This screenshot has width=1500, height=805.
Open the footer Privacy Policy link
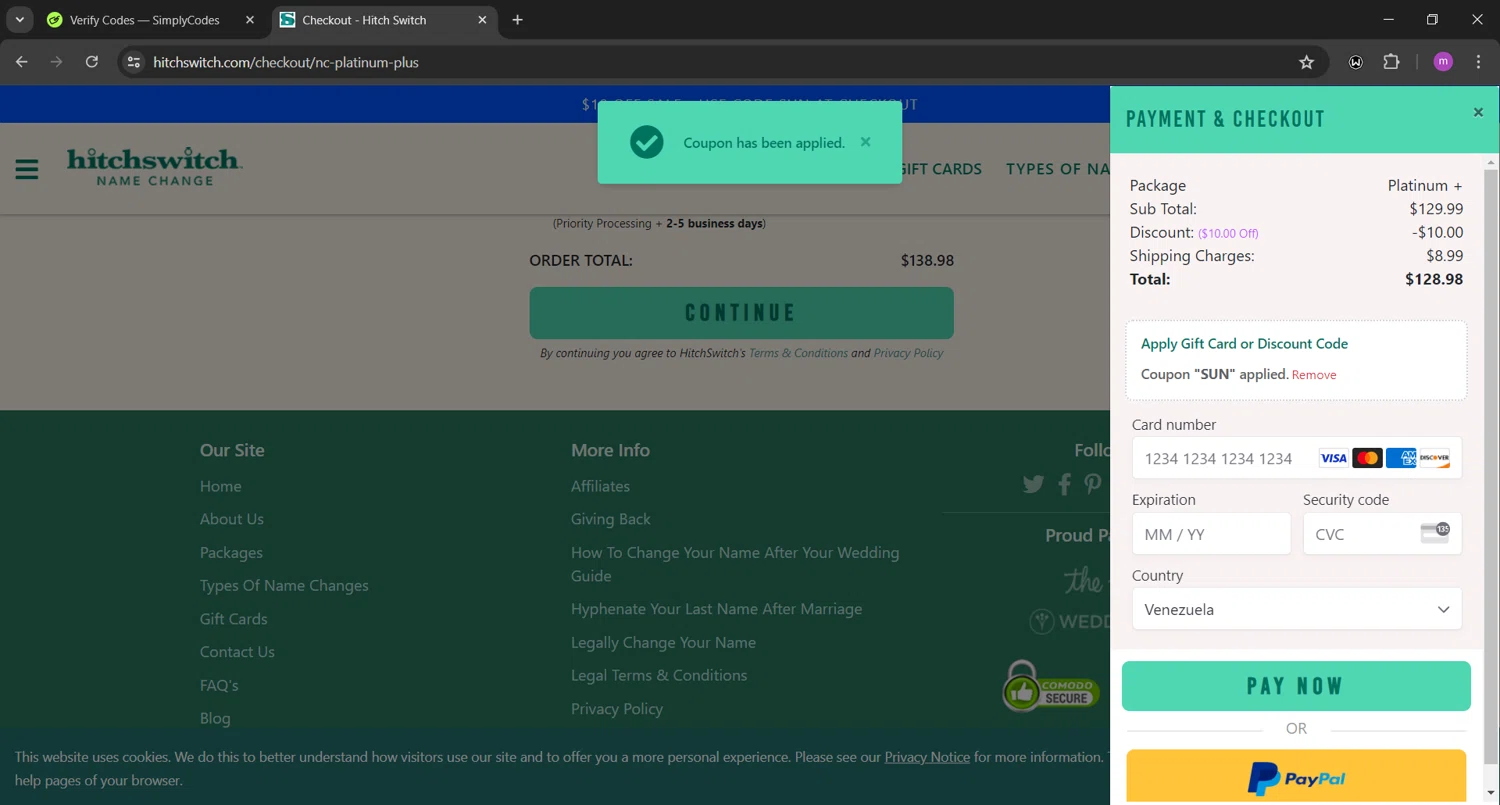(x=617, y=709)
